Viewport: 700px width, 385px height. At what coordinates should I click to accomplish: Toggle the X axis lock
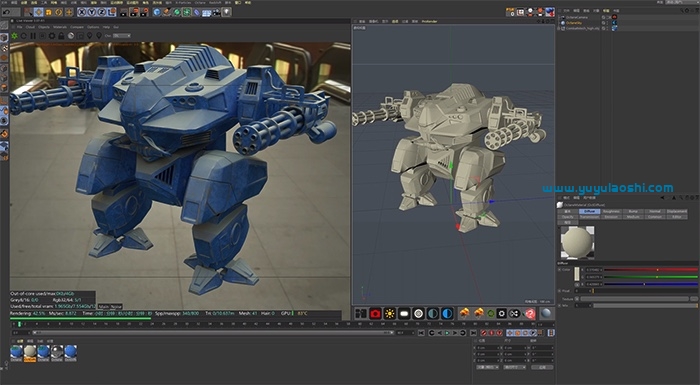(x=83, y=12)
